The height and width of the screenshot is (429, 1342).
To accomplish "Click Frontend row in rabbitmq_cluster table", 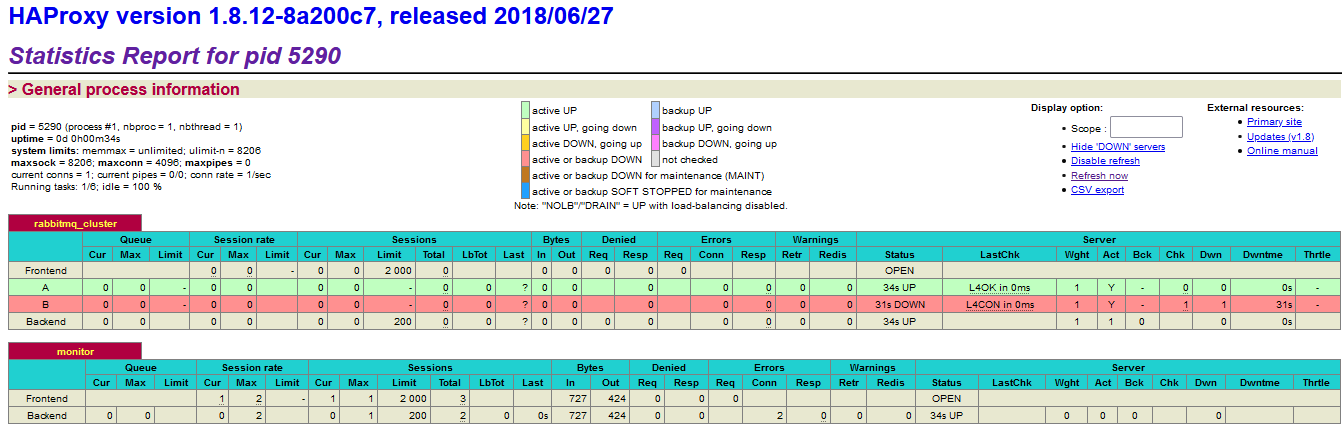I will click(x=674, y=271).
